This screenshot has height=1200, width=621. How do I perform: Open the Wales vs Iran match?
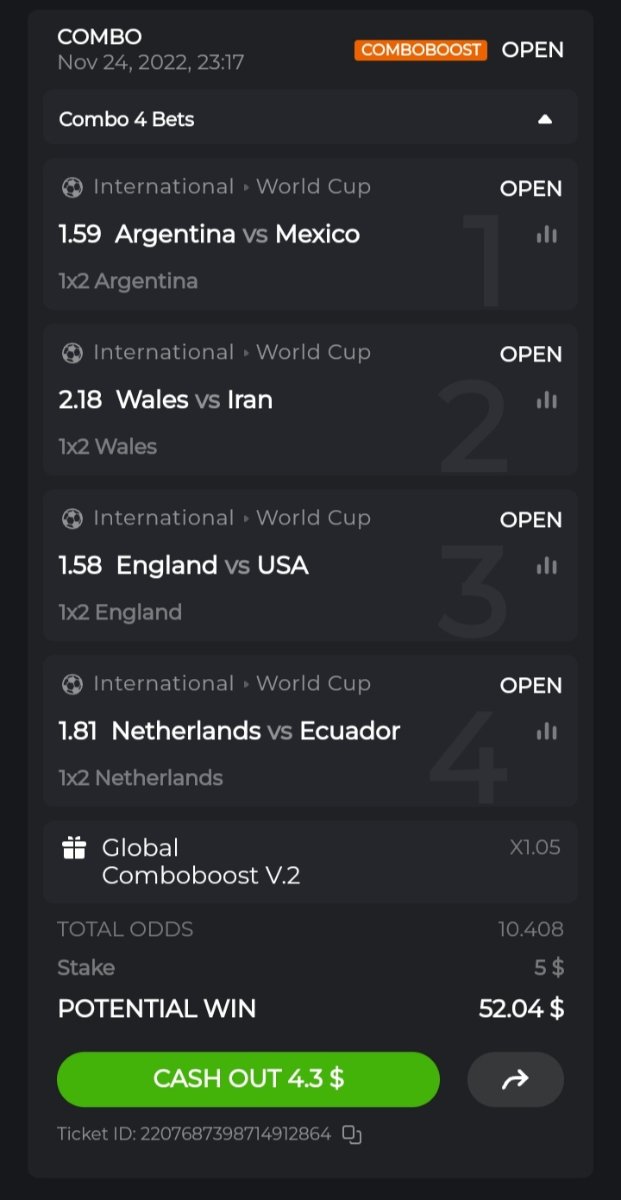(194, 400)
